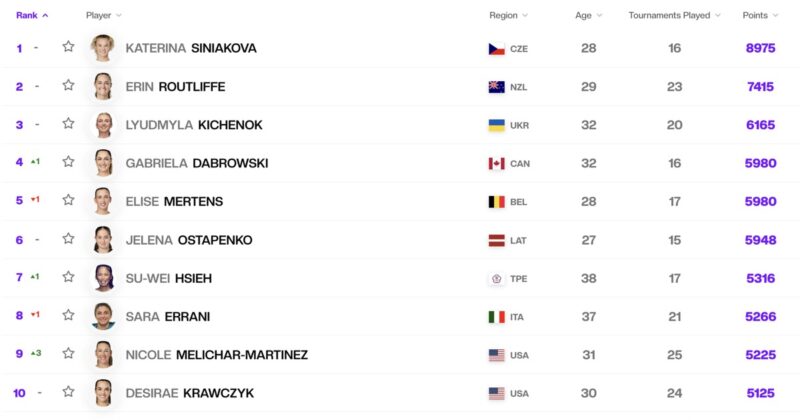Viewport: 800px width, 420px height.
Task: Click the TPE region emblem icon
Action: tap(496, 279)
